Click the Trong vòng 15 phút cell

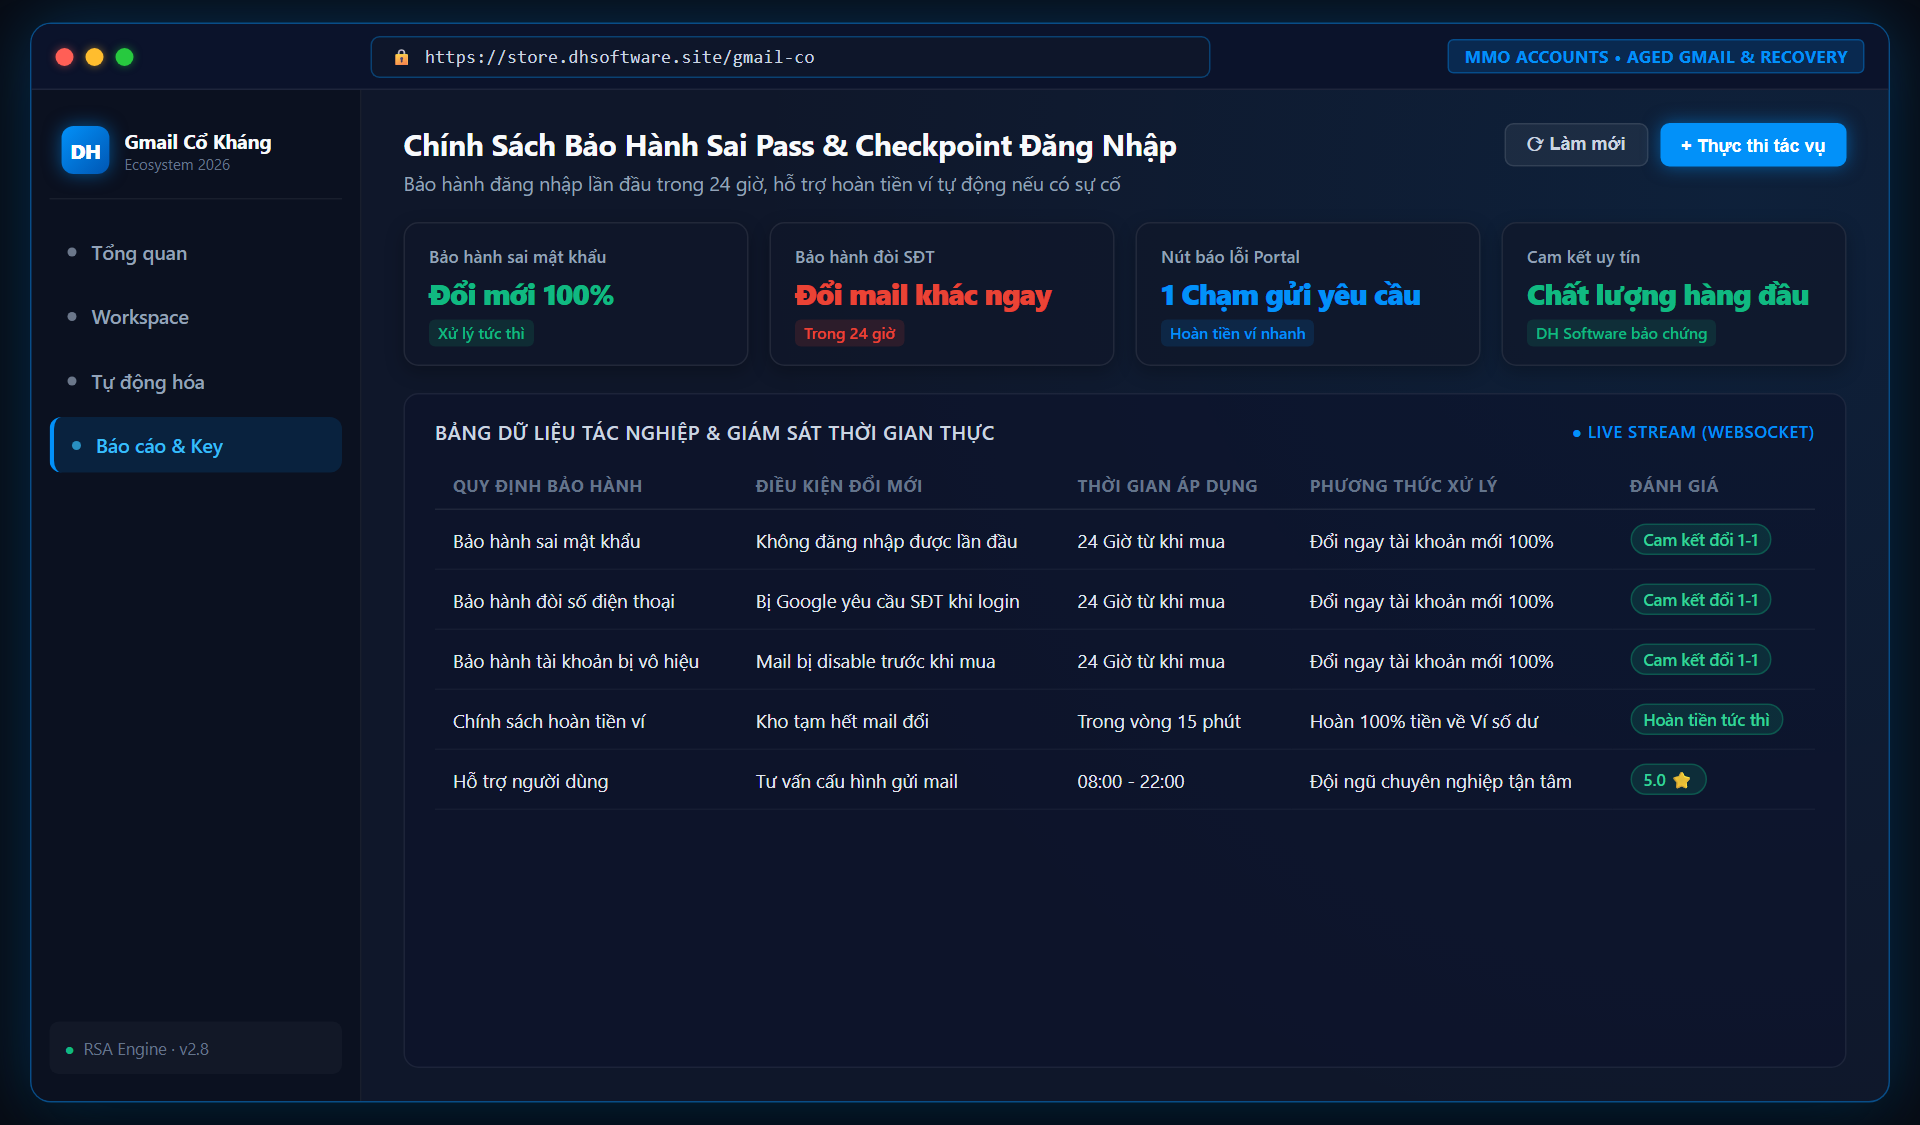(1159, 721)
